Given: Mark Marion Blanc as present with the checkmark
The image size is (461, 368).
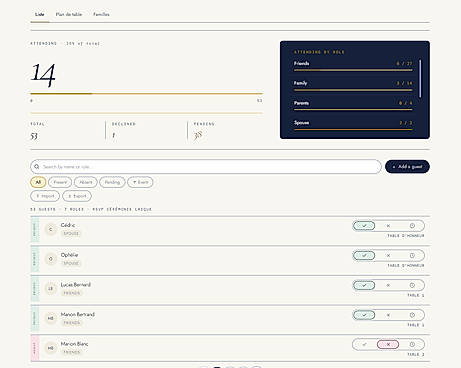Looking at the screenshot, I should point(364,344).
